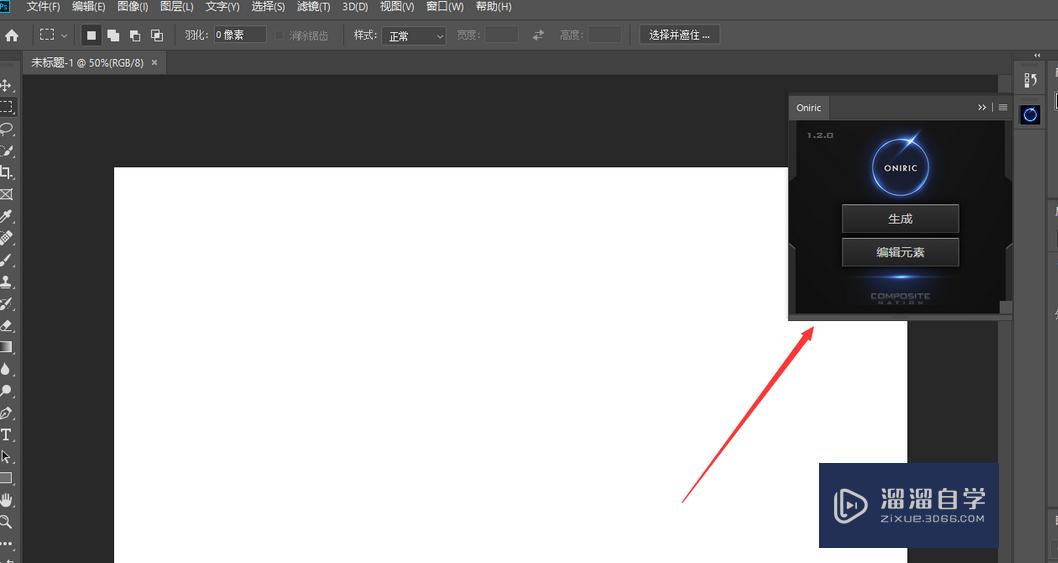The width and height of the screenshot is (1058, 563).
Task: Select the Crop tool
Action: [x=6, y=172]
